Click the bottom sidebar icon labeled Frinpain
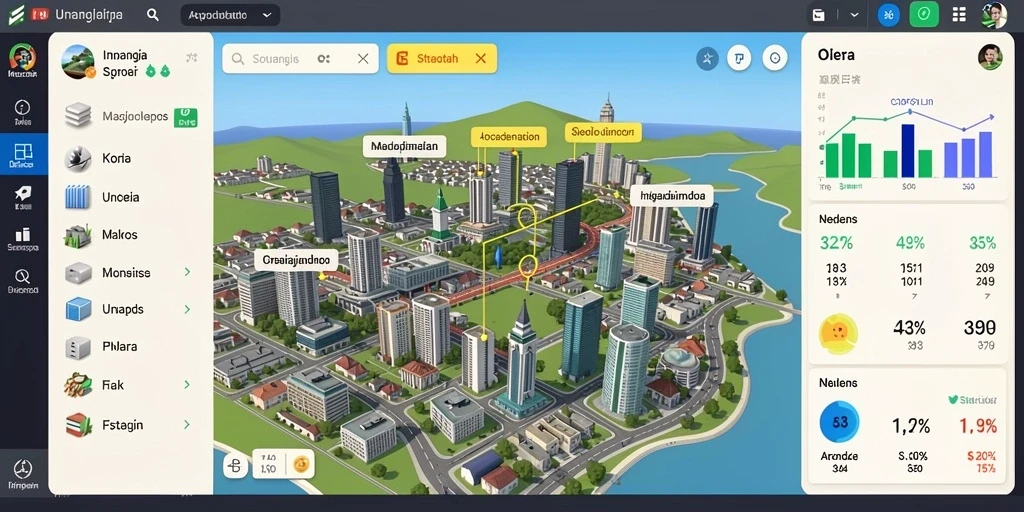The height and width of the screenshot is (512, 1024). pyautogui.click(x=24, y=473)
